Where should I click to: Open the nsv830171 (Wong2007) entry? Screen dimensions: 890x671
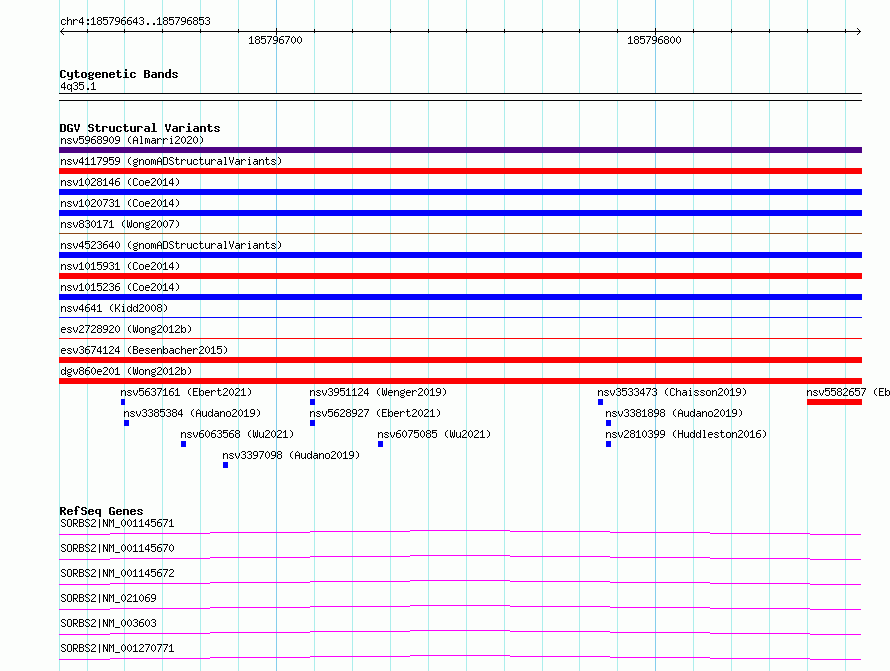pyautogui.click(x=120, y=224)
